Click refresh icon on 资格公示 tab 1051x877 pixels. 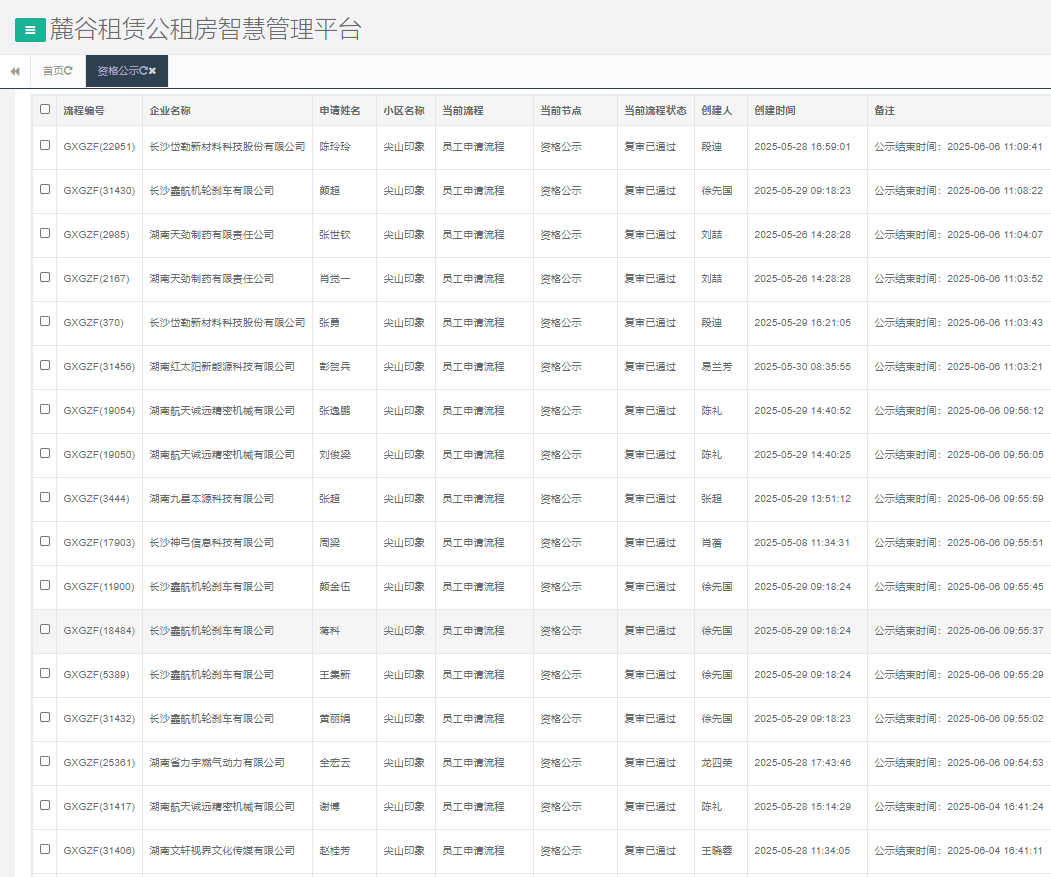[143, 71]
